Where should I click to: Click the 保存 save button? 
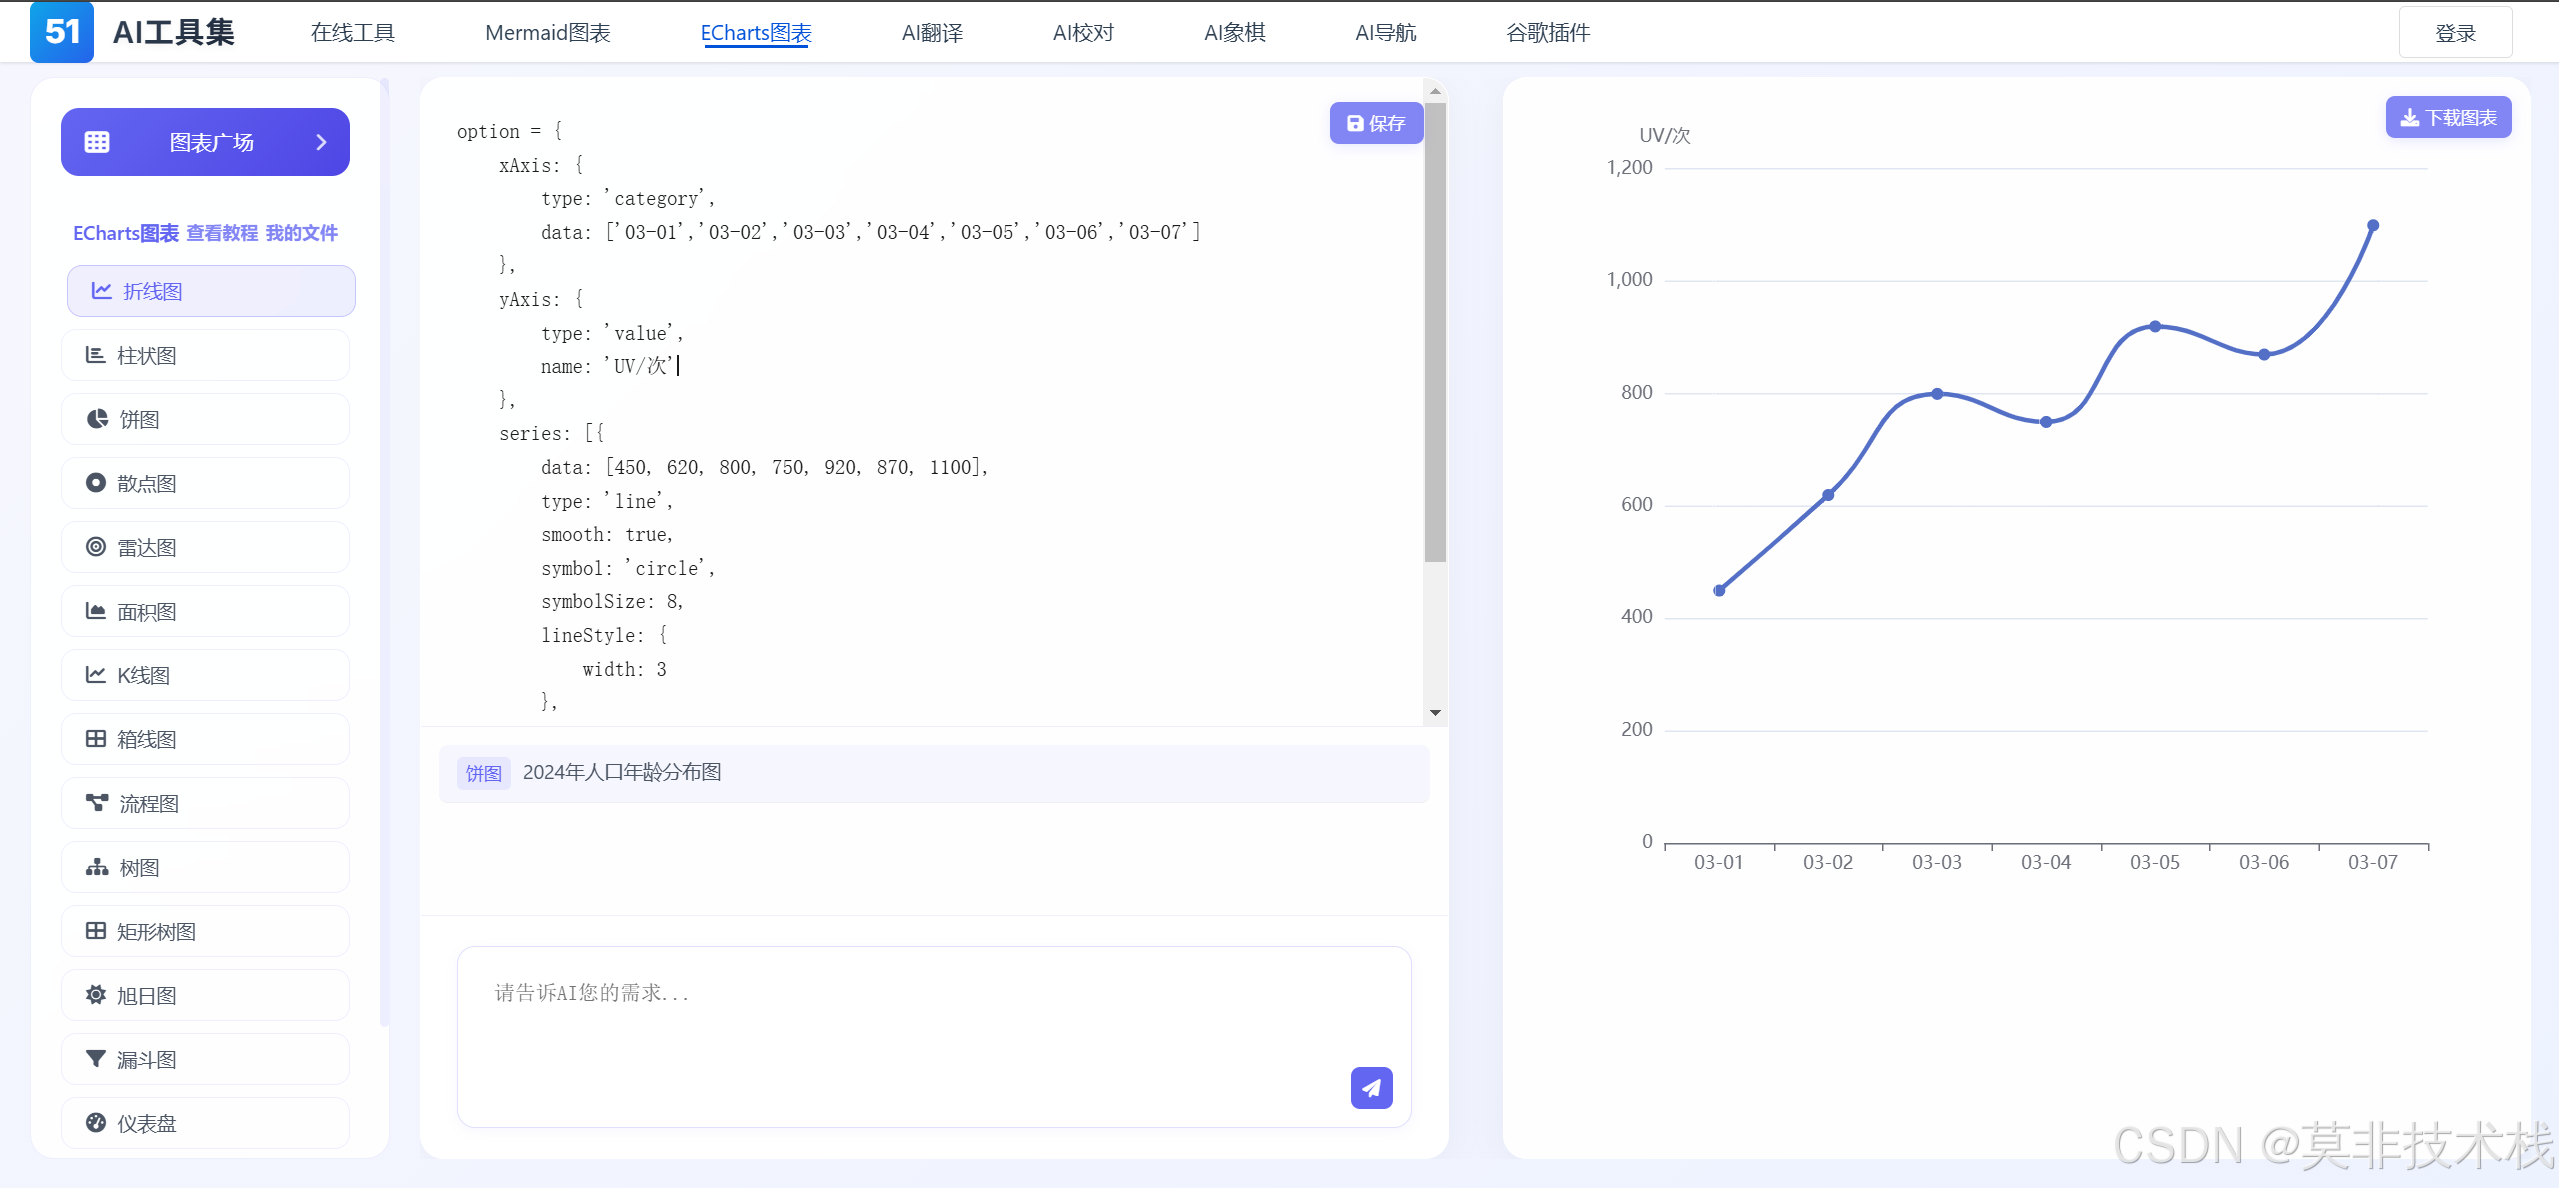click(x=1376, y=123)
